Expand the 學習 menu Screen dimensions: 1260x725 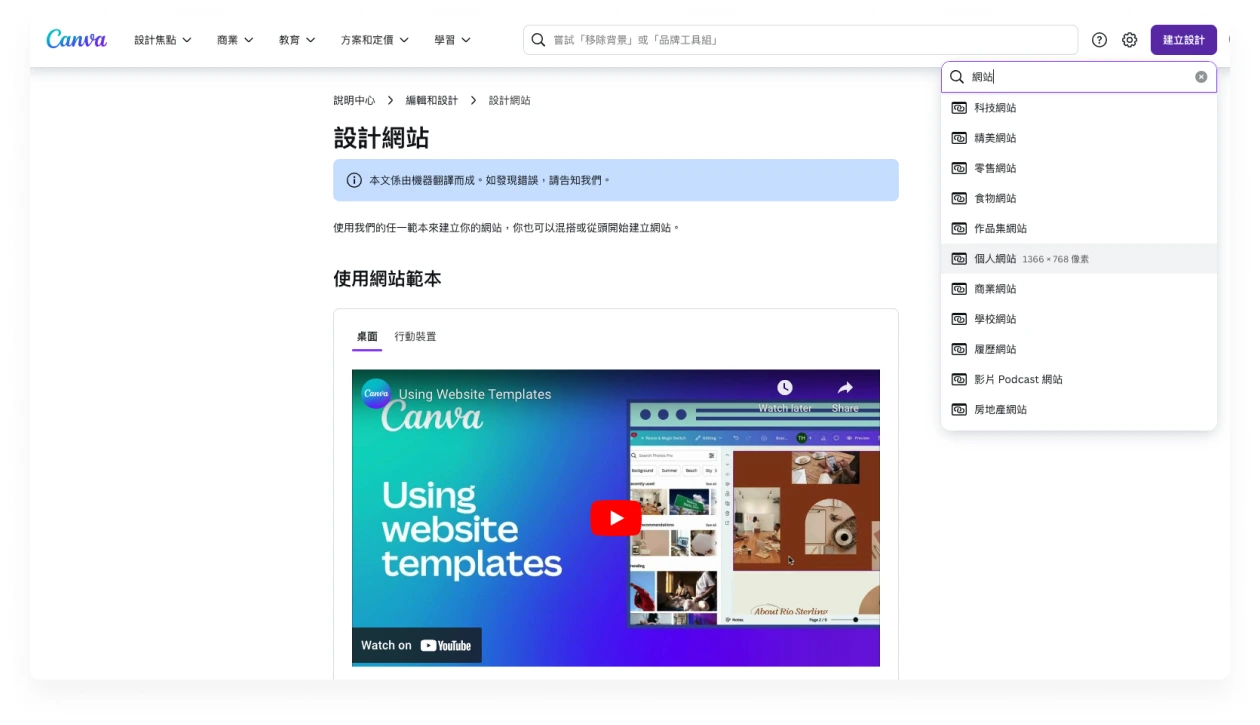[453, 40]
